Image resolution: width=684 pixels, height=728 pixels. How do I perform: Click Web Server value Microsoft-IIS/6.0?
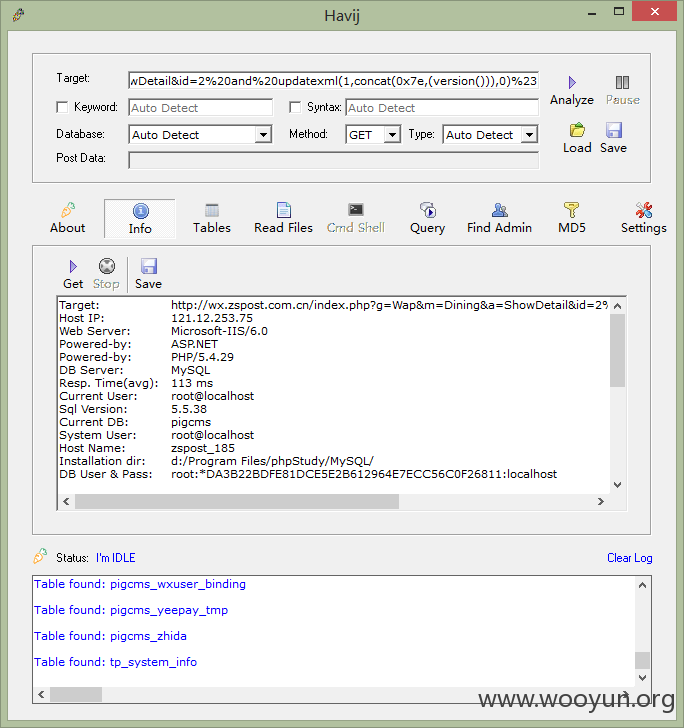pyautogui.click(x=219, y=331)
